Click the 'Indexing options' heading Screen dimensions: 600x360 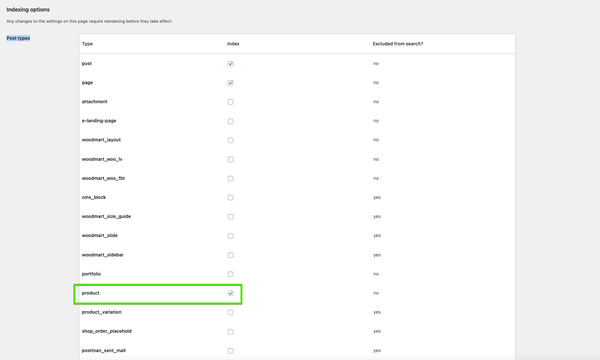(28, 10)
